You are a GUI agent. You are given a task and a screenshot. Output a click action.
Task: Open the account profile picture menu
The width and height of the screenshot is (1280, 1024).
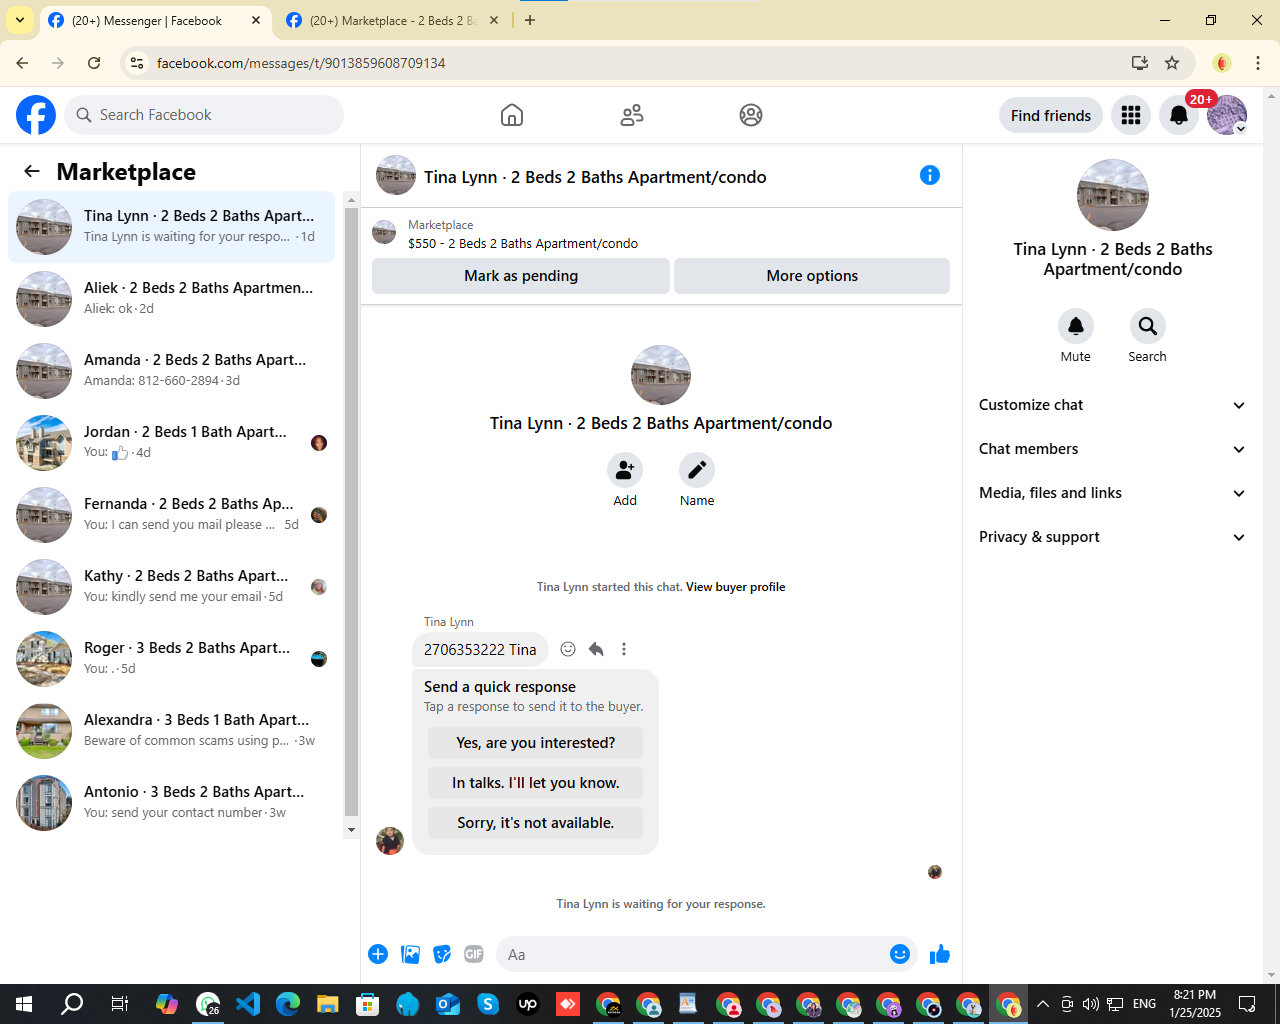pyautogui.click(x=1227, y=115)
